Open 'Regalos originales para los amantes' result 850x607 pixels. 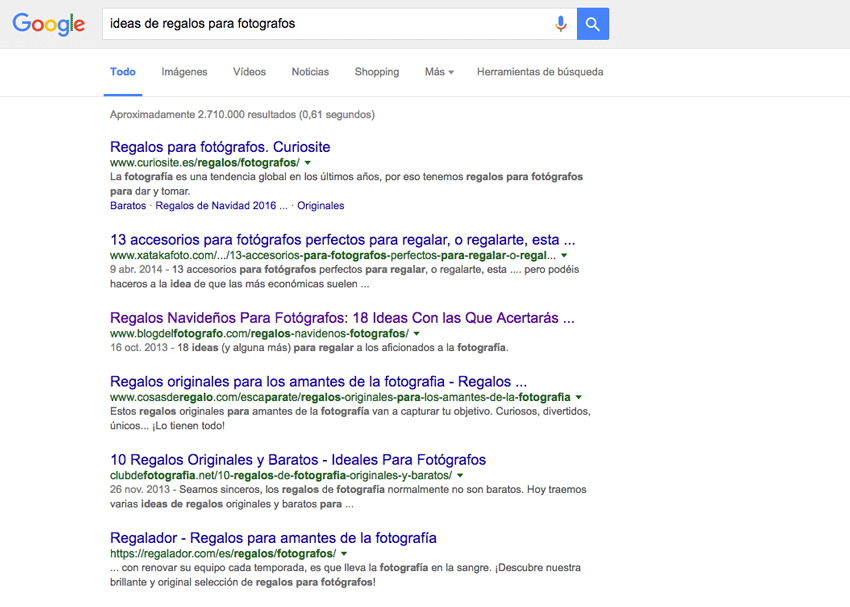pos(318,382)
